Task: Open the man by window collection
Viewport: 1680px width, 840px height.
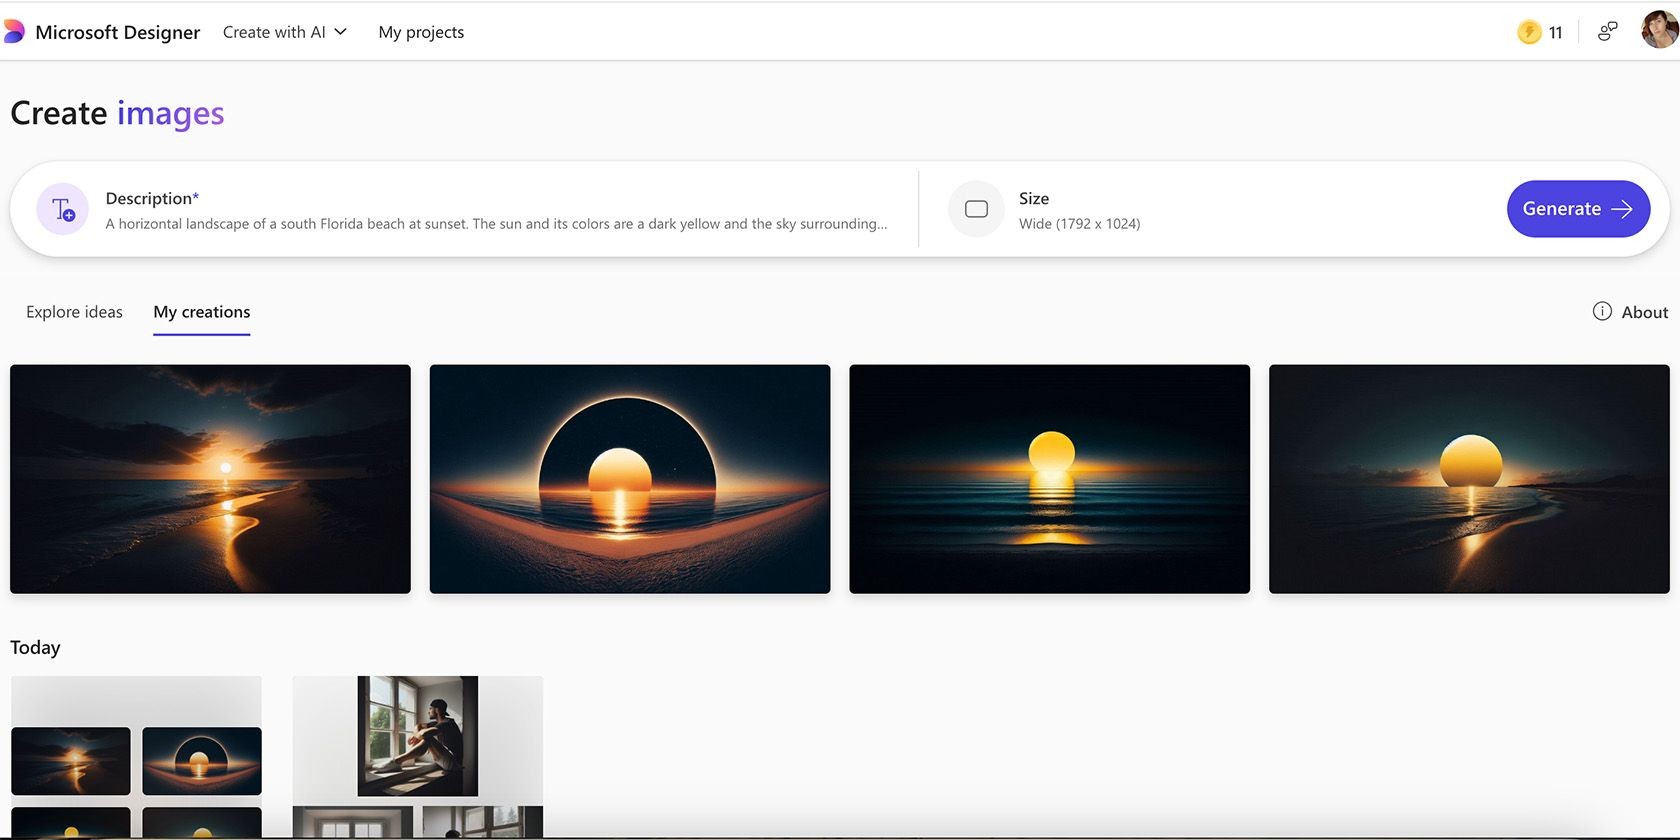Action: click(418, 758)
